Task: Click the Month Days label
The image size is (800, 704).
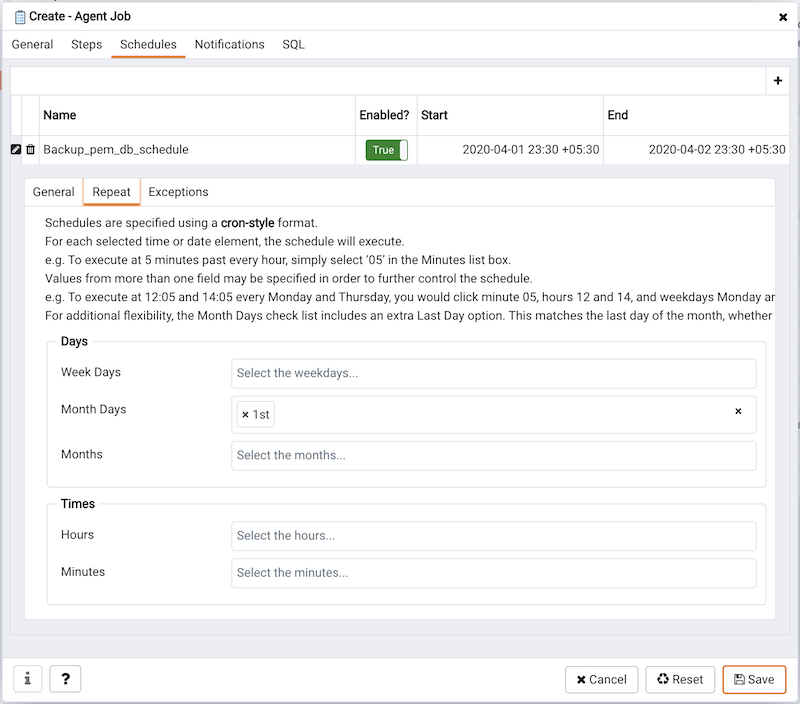Action: [x=93, y=410]
